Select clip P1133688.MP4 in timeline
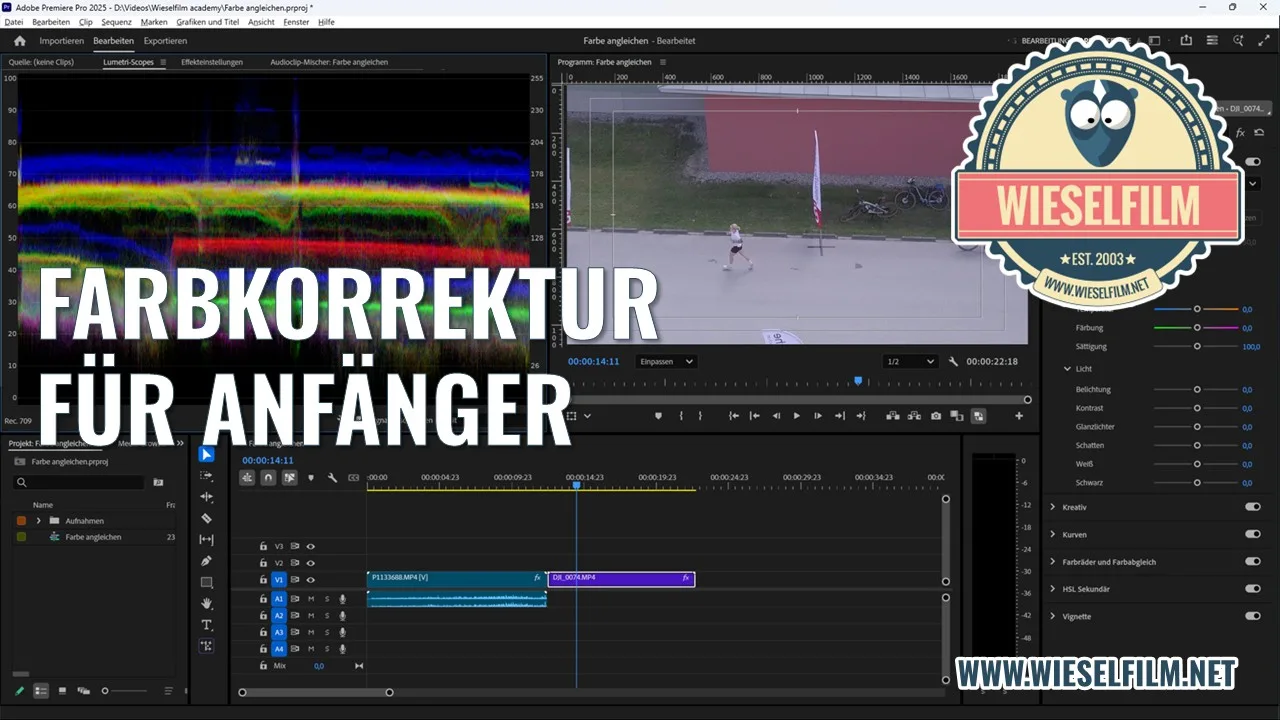 click(x=456, y=578)
